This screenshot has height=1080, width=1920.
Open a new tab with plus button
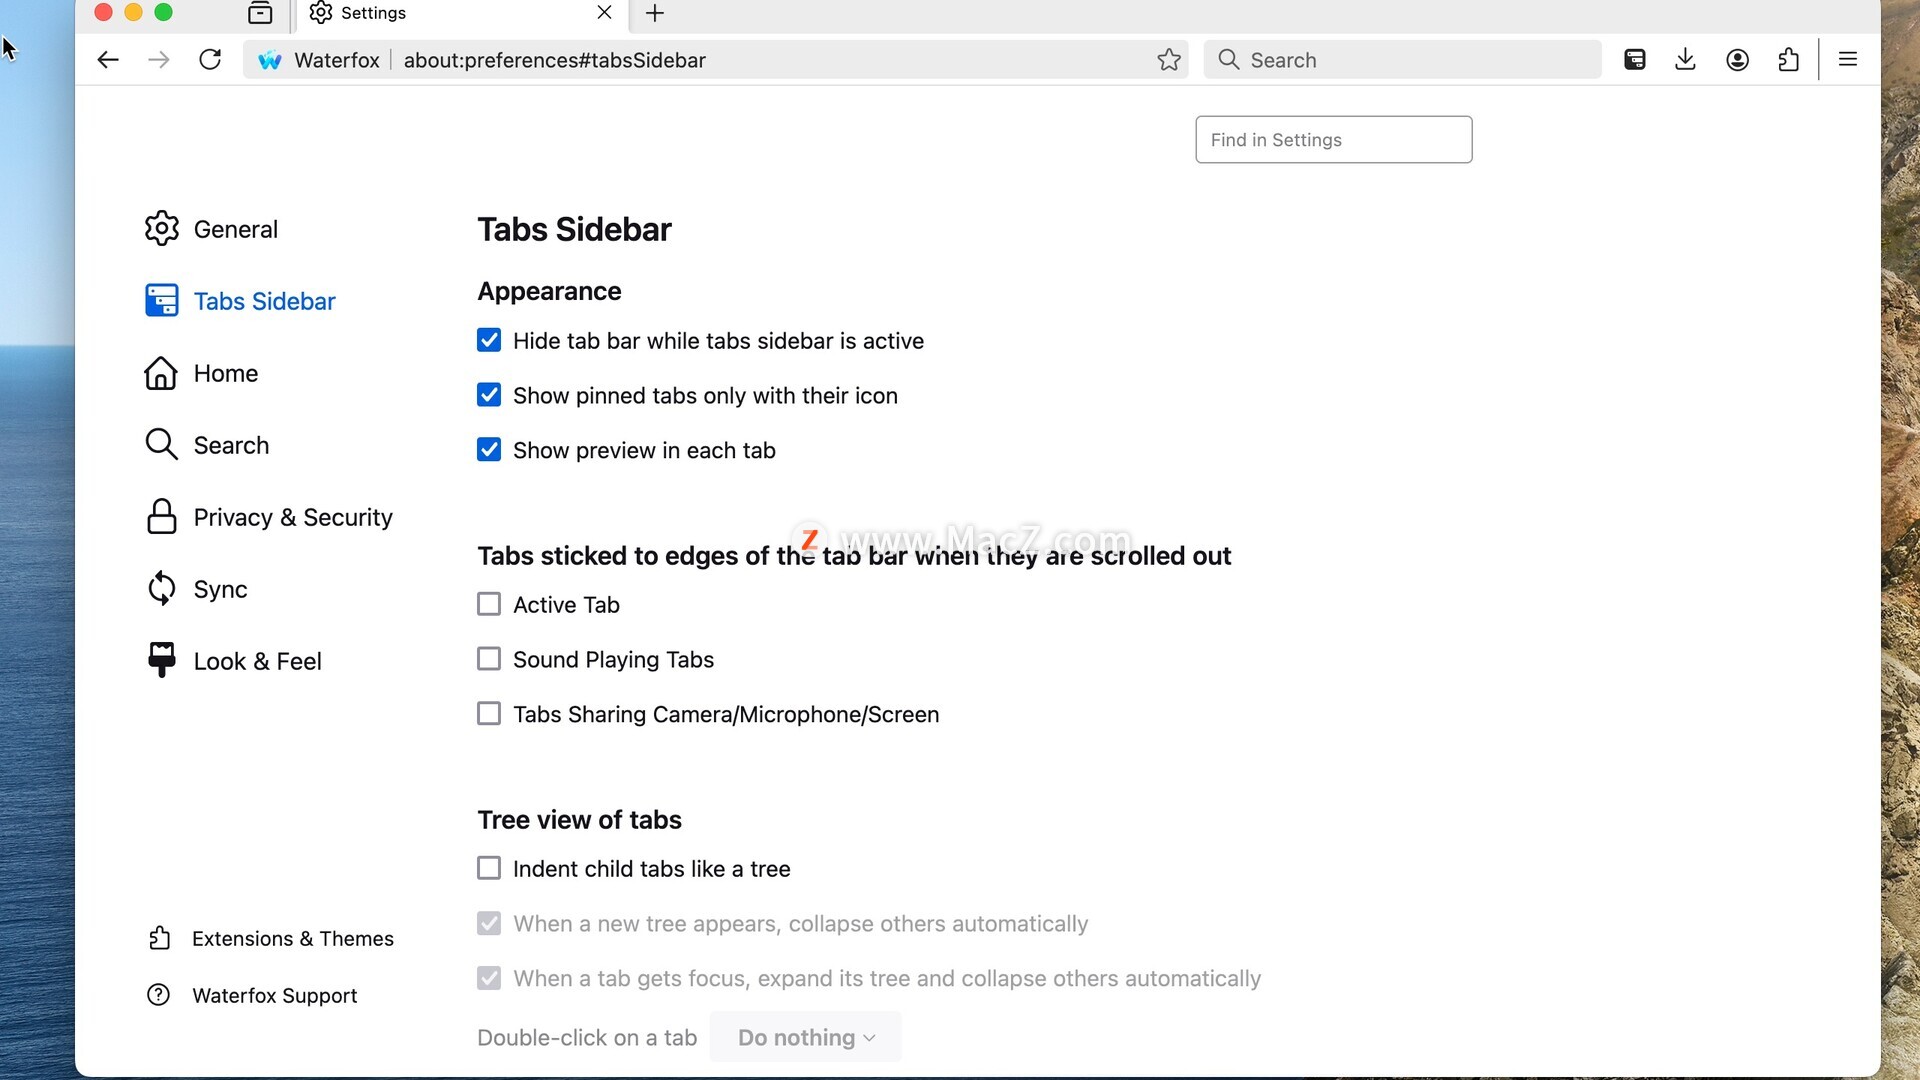coord(655,13)
